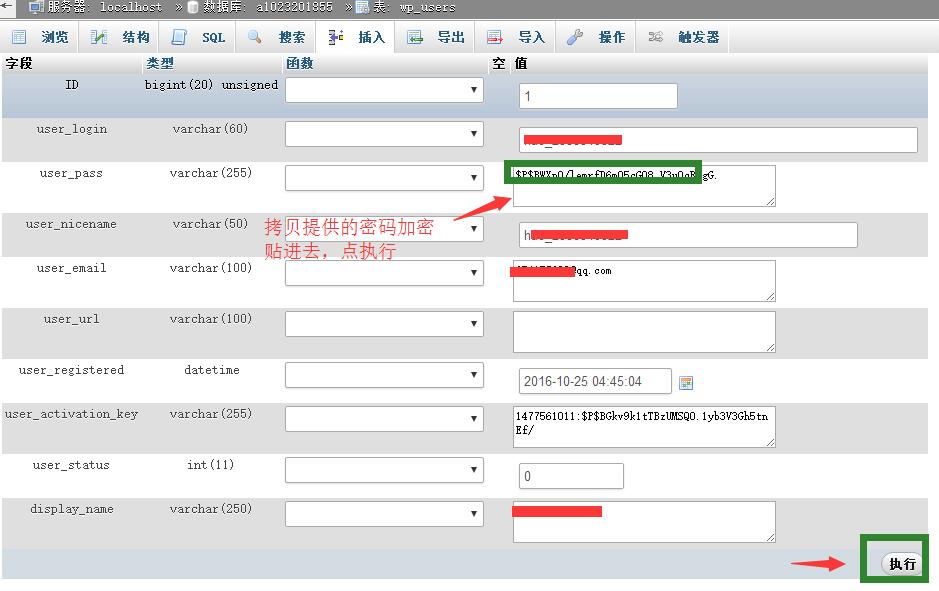939x591 pixels.
Task: Click the structure icon beside 结构
Action: tap(99, 37)
